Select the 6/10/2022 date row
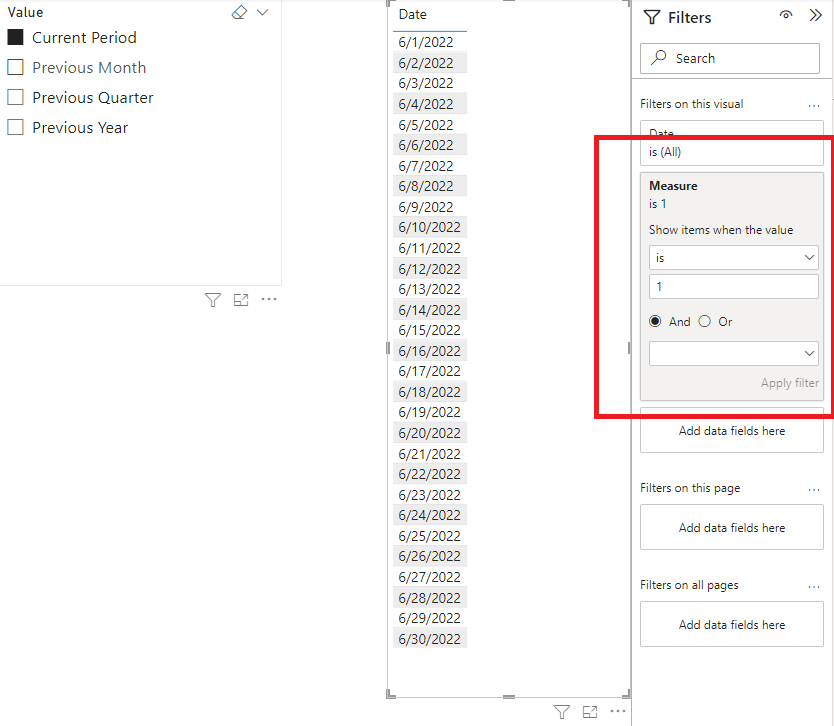This screenshot has height=726, width=834. [x=430, y=227]
